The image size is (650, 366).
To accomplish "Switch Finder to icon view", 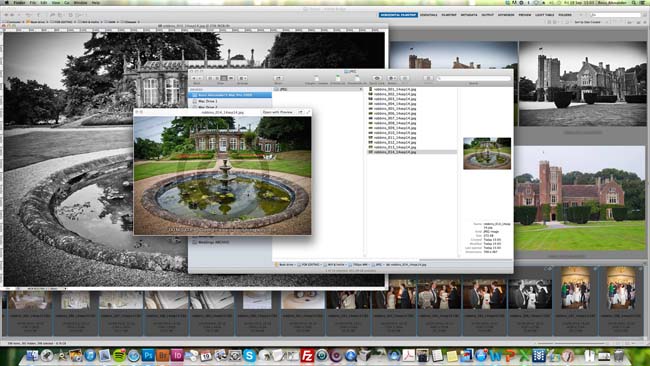I will click(210, 78).
